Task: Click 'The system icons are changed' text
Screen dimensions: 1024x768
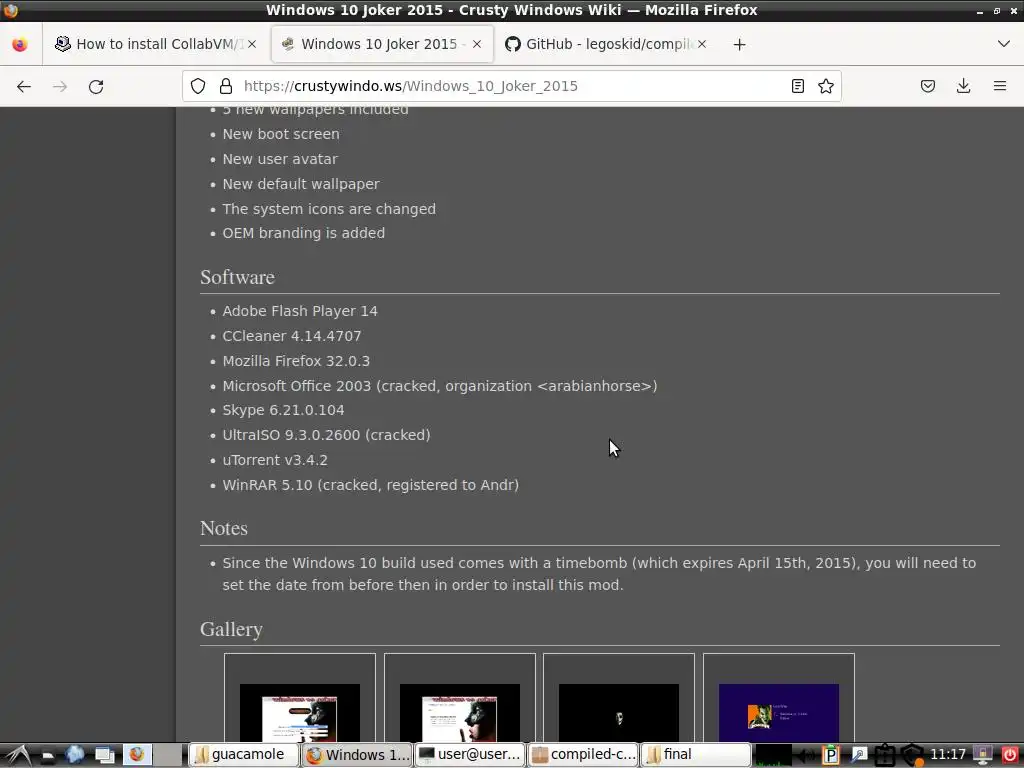Action: pos(329,209)
